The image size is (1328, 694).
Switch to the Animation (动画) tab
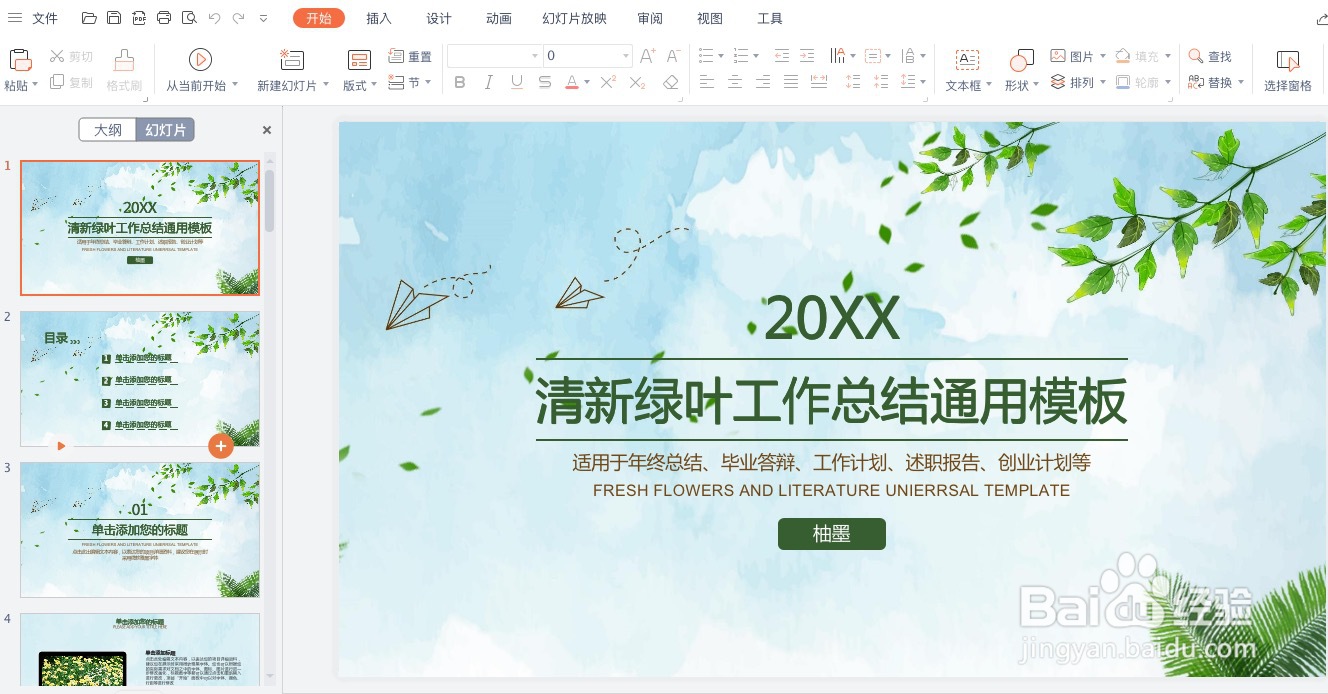coord(499,18)
